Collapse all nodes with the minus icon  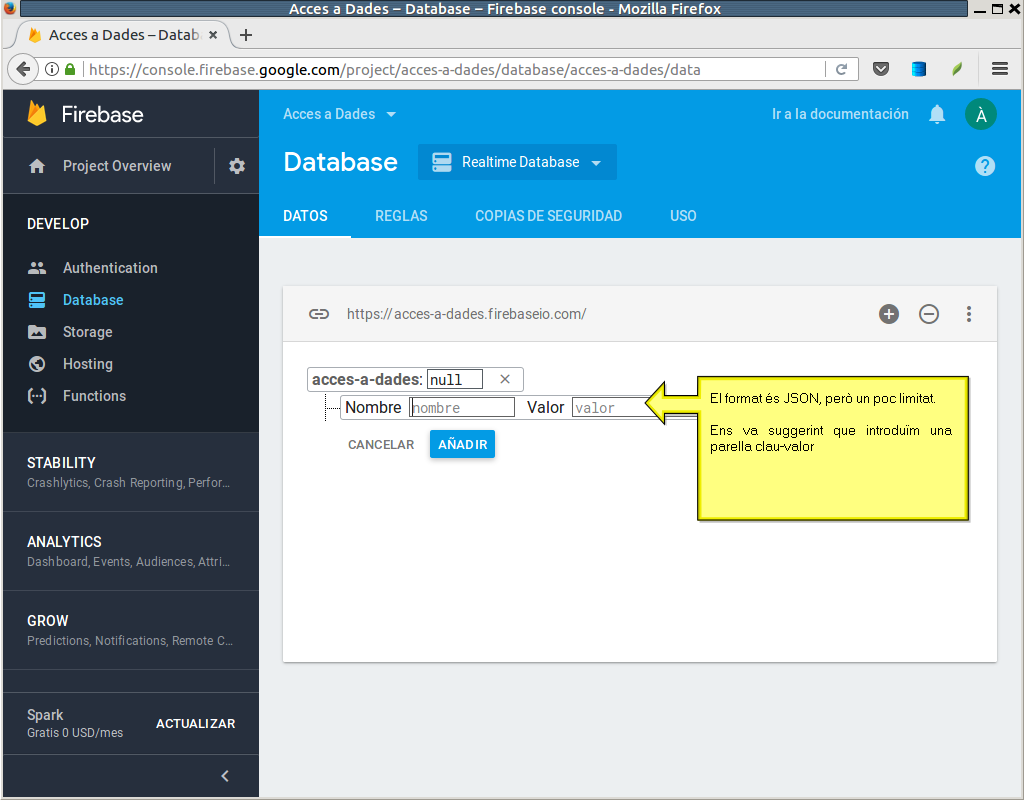(929, 314)
